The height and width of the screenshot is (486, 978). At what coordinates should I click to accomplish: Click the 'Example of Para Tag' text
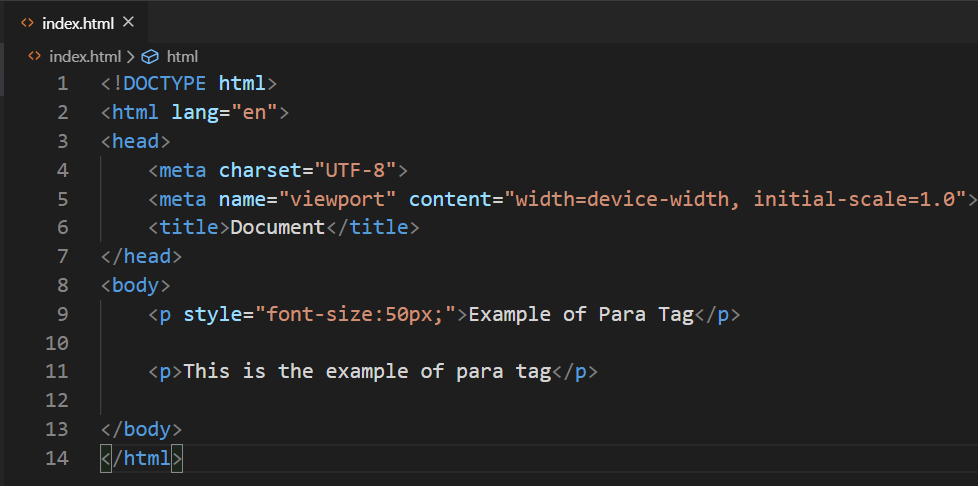point(580,314)
